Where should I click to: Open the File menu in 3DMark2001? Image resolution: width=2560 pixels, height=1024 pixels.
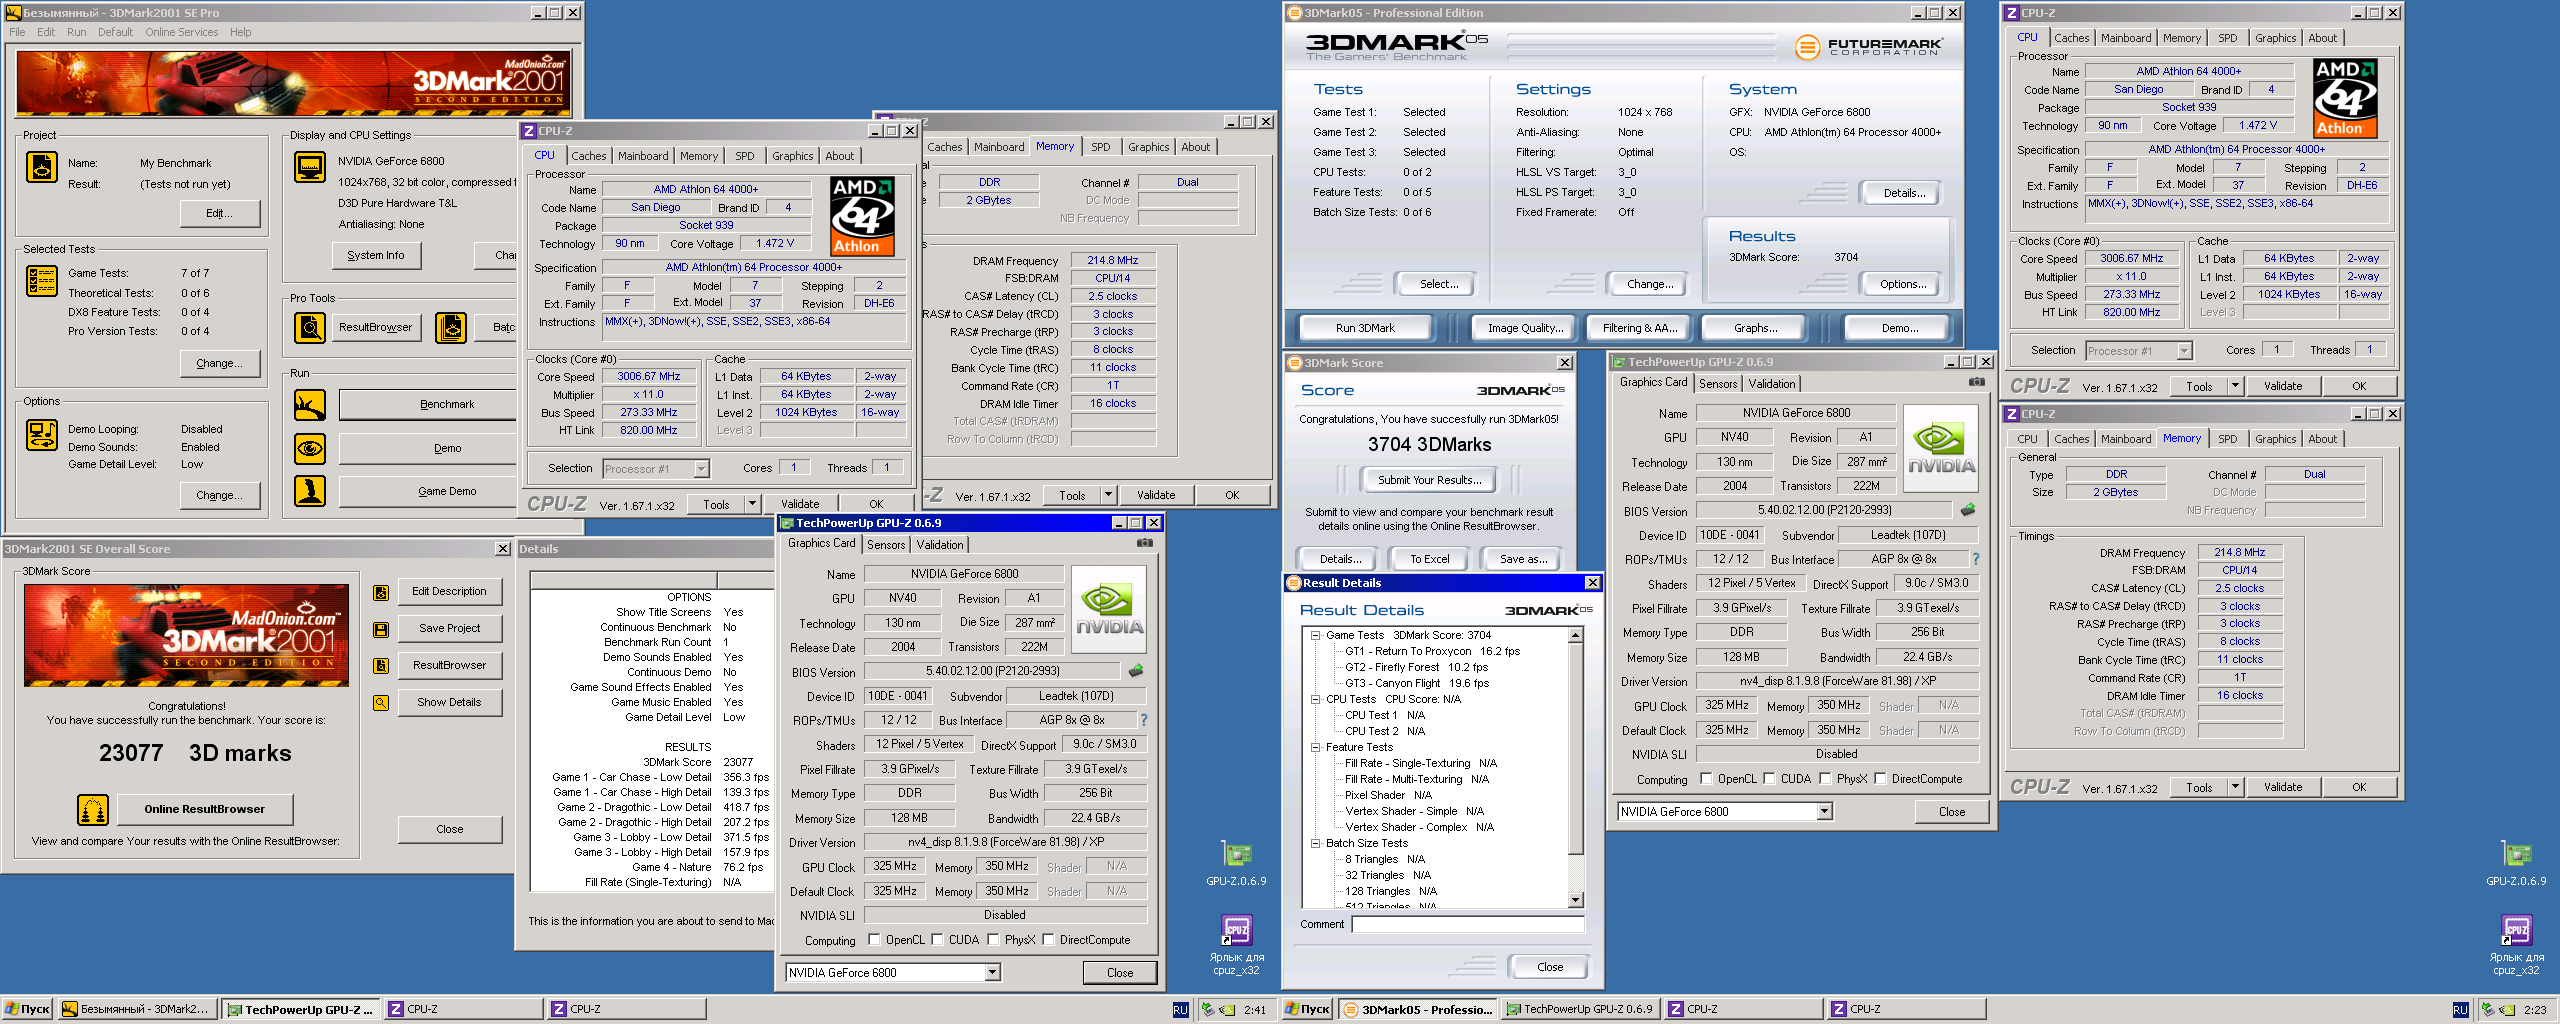click(x=17, y=32)
